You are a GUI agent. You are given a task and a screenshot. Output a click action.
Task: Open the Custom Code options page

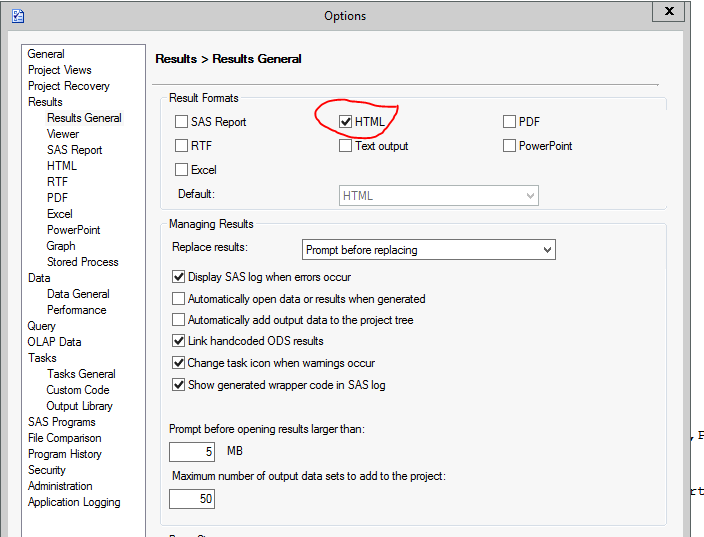pyautogui.click(x=78, y=390)
